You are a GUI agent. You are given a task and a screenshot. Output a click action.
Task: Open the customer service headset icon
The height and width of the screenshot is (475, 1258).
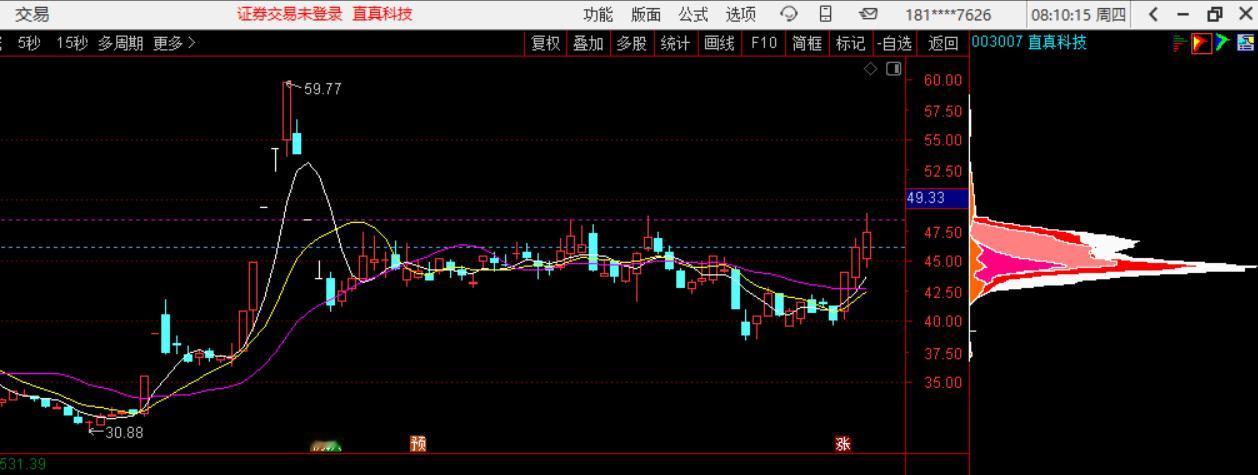coord(790,14)
